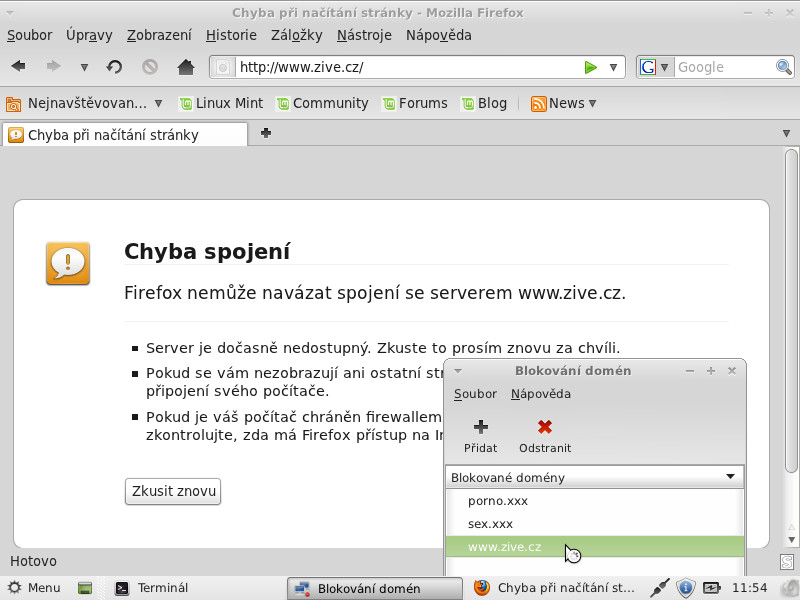The height and width of the screenshot is (600, 800).
Task: Expand the Blokované domény column header dropdown
Action: (731, 477)
